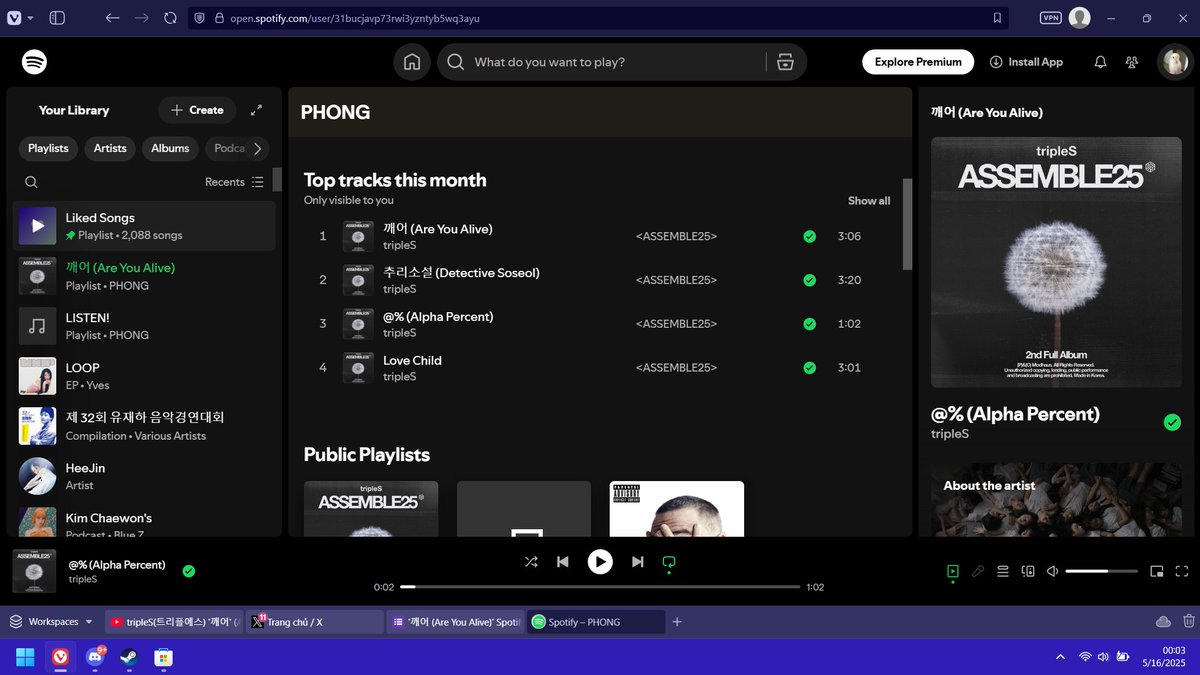Open the Browse icon in search bar

point(785,62)
